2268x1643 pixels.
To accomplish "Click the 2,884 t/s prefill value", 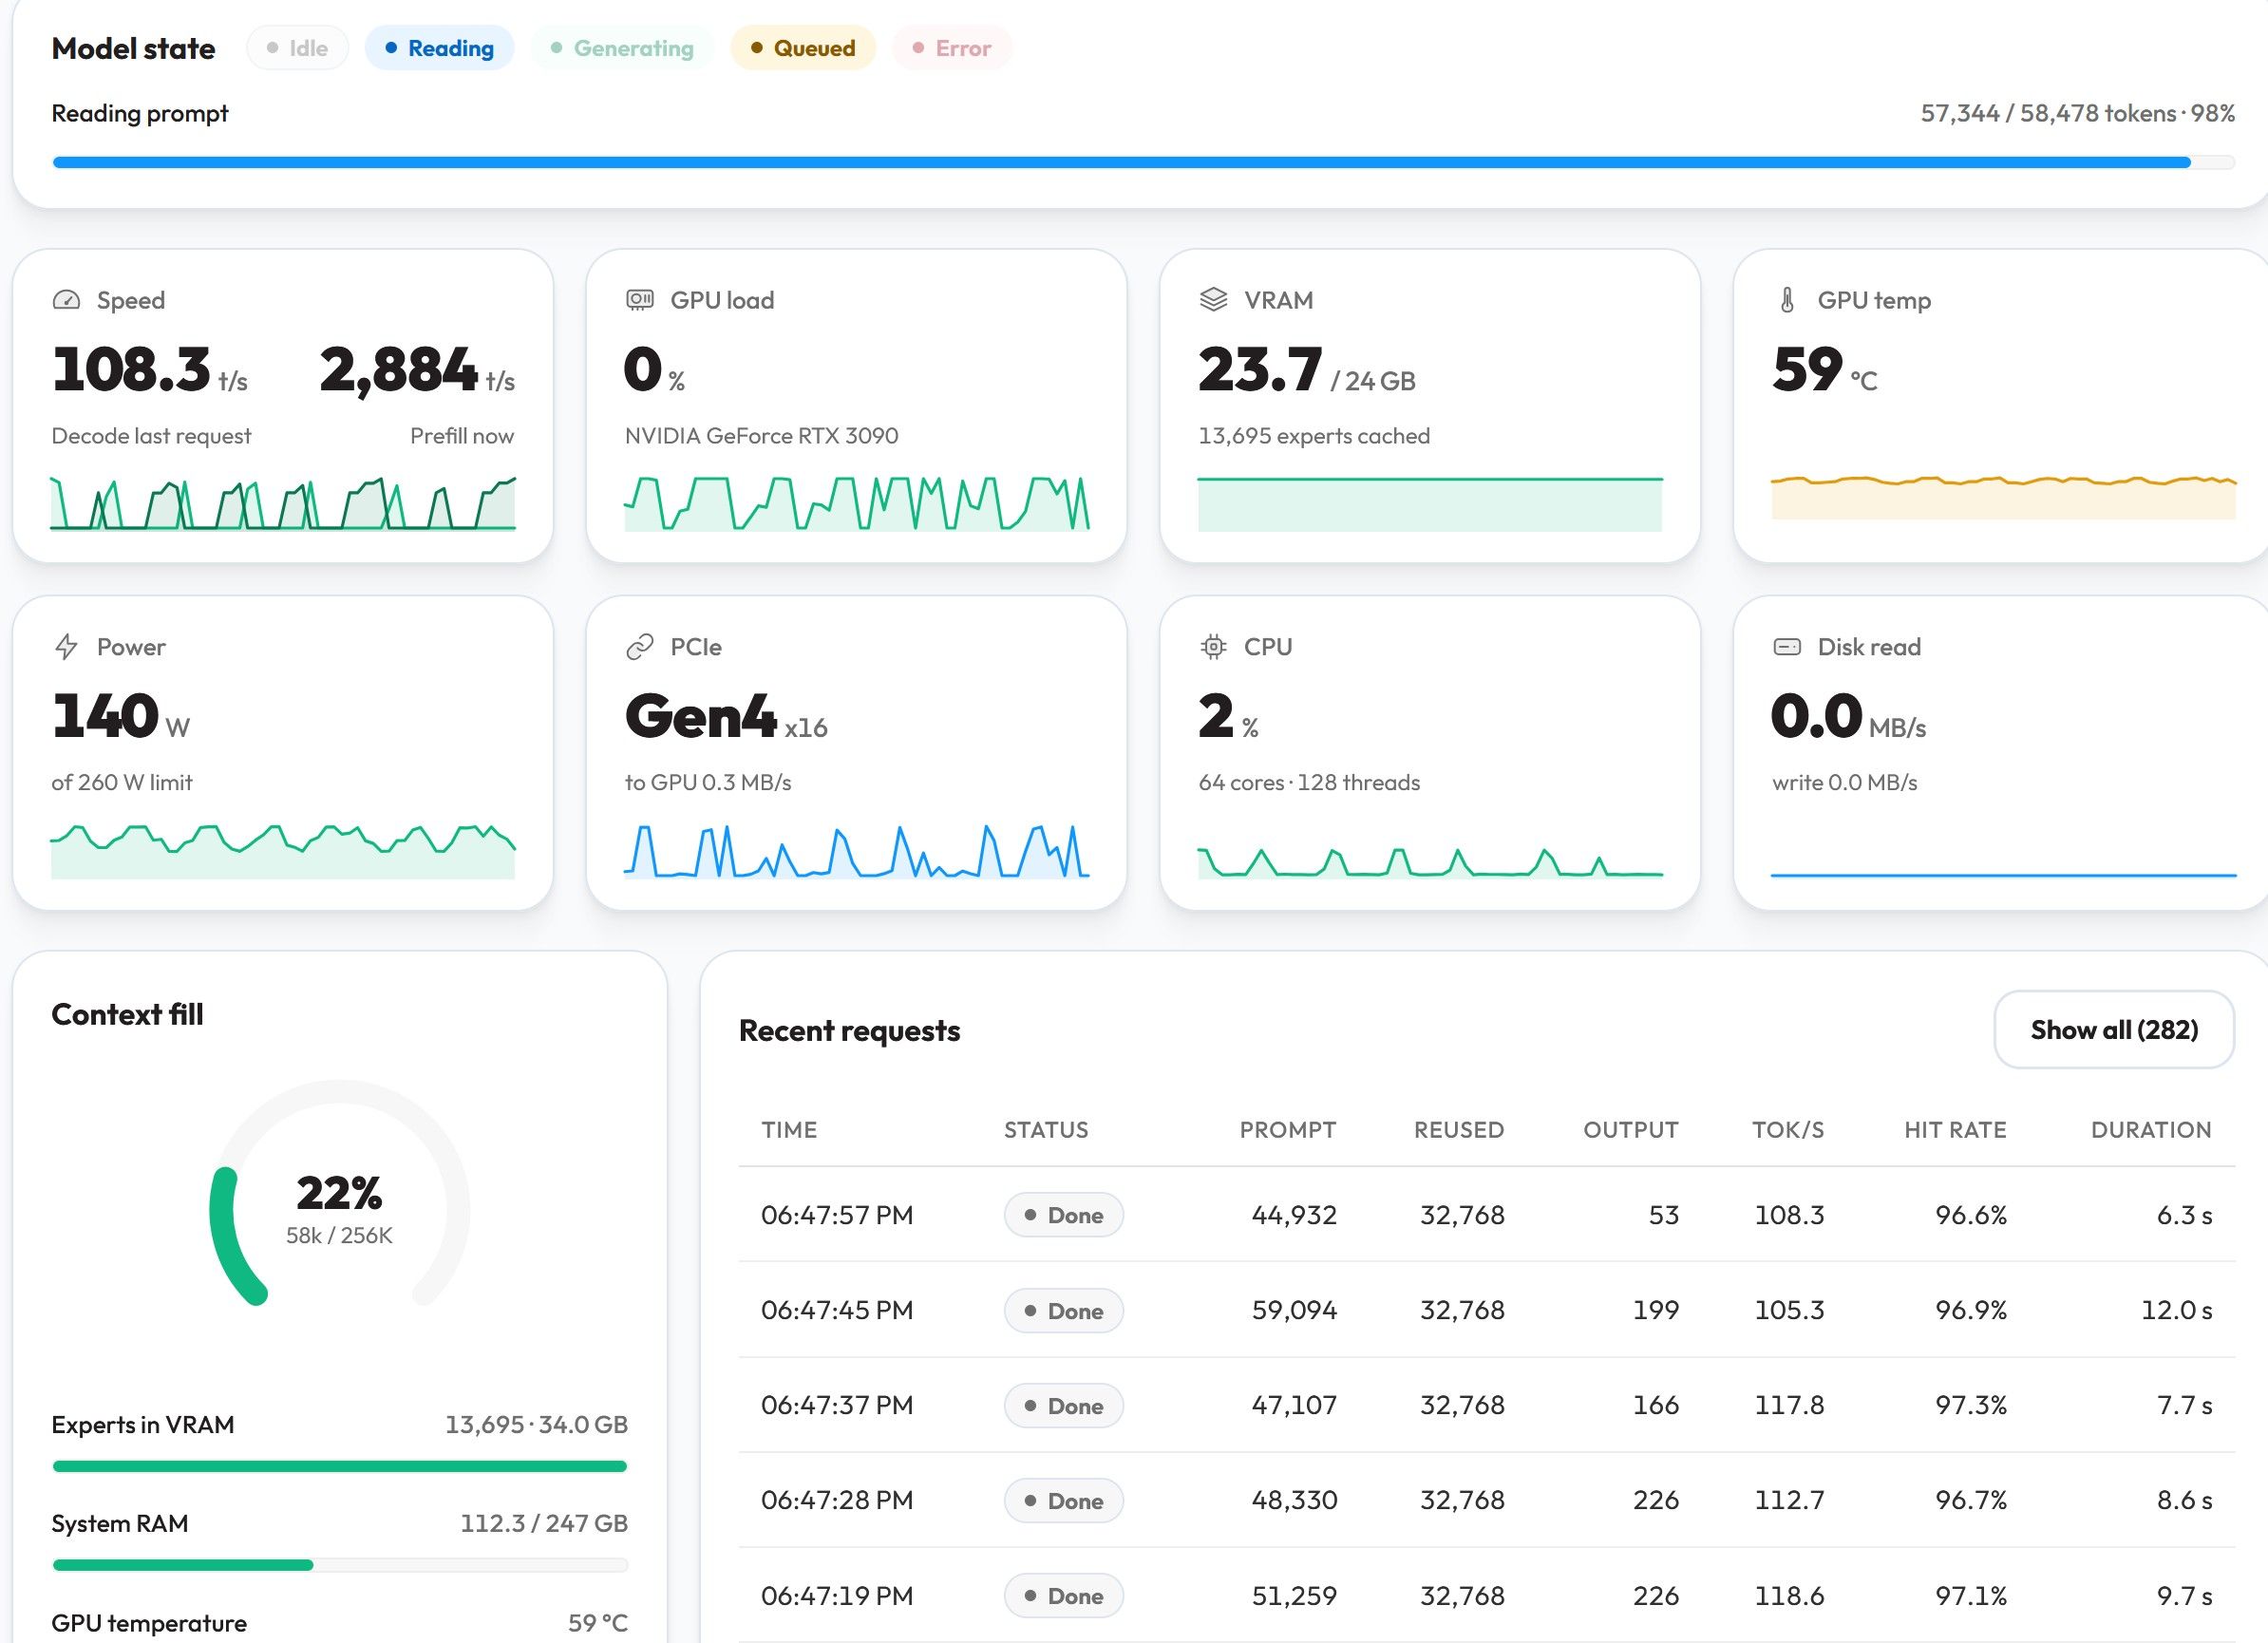I will 417,370.
